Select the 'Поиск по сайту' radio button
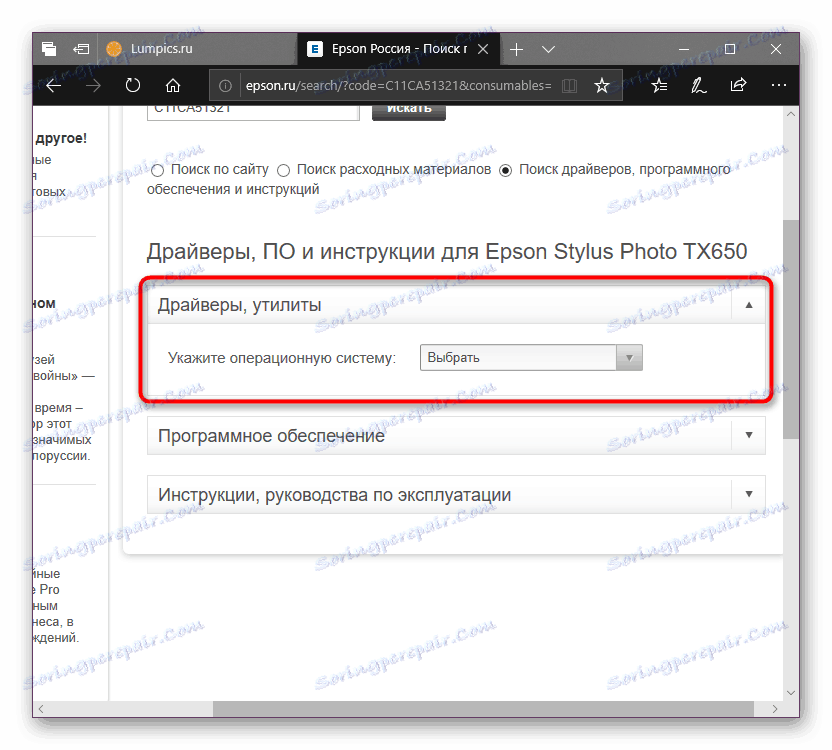Screen dimensions: 832x750 157,170
